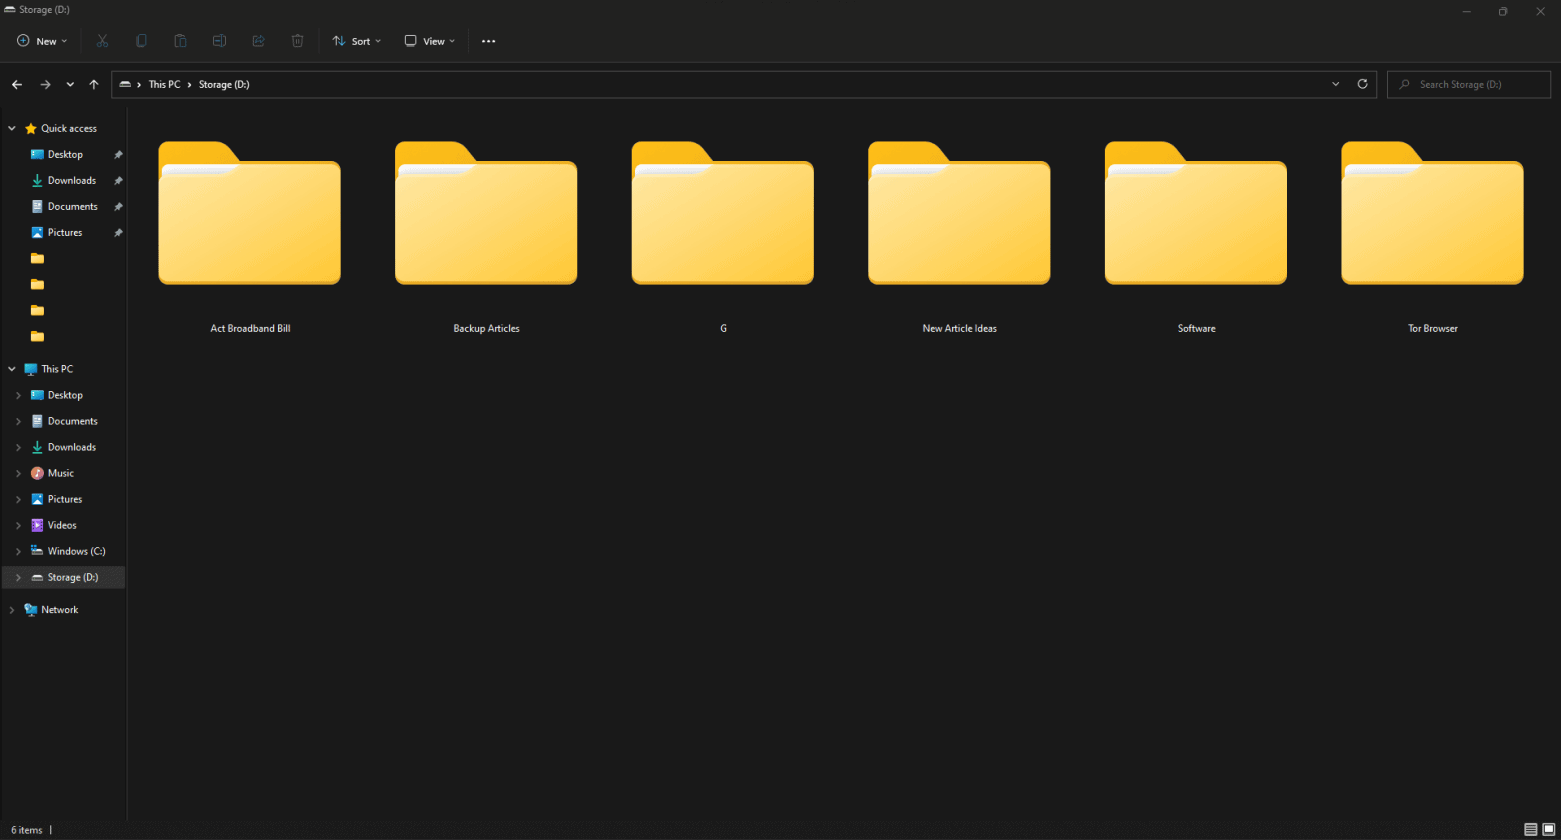The image size is (1561, 840).
Task: Expand the Windows (C:) drive in the sidebar
Action: click(x=17, y=551)
